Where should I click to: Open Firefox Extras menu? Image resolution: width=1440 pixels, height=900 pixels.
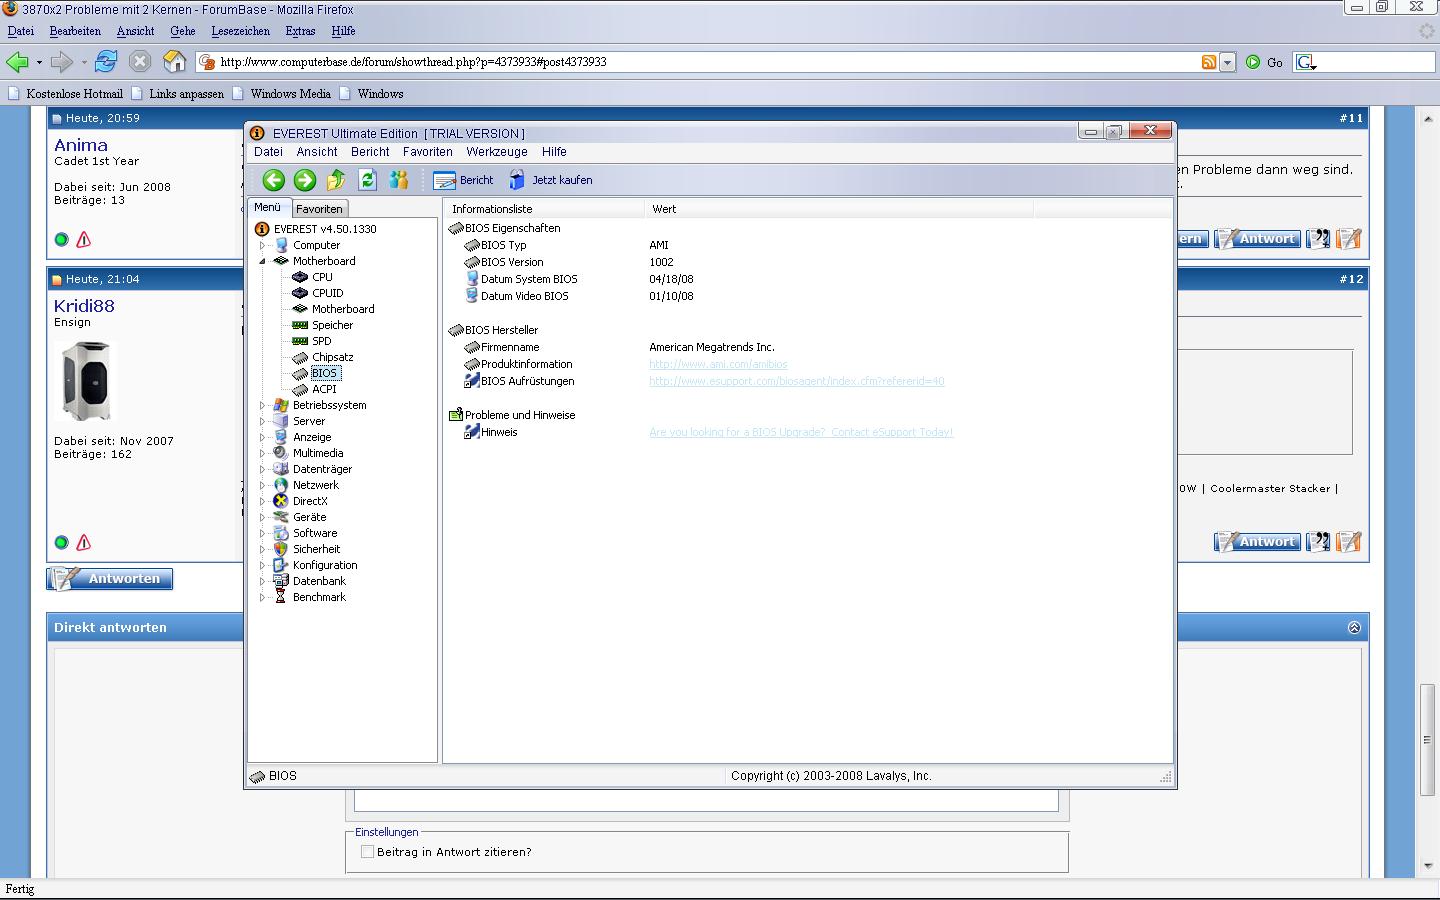(300, 31)
